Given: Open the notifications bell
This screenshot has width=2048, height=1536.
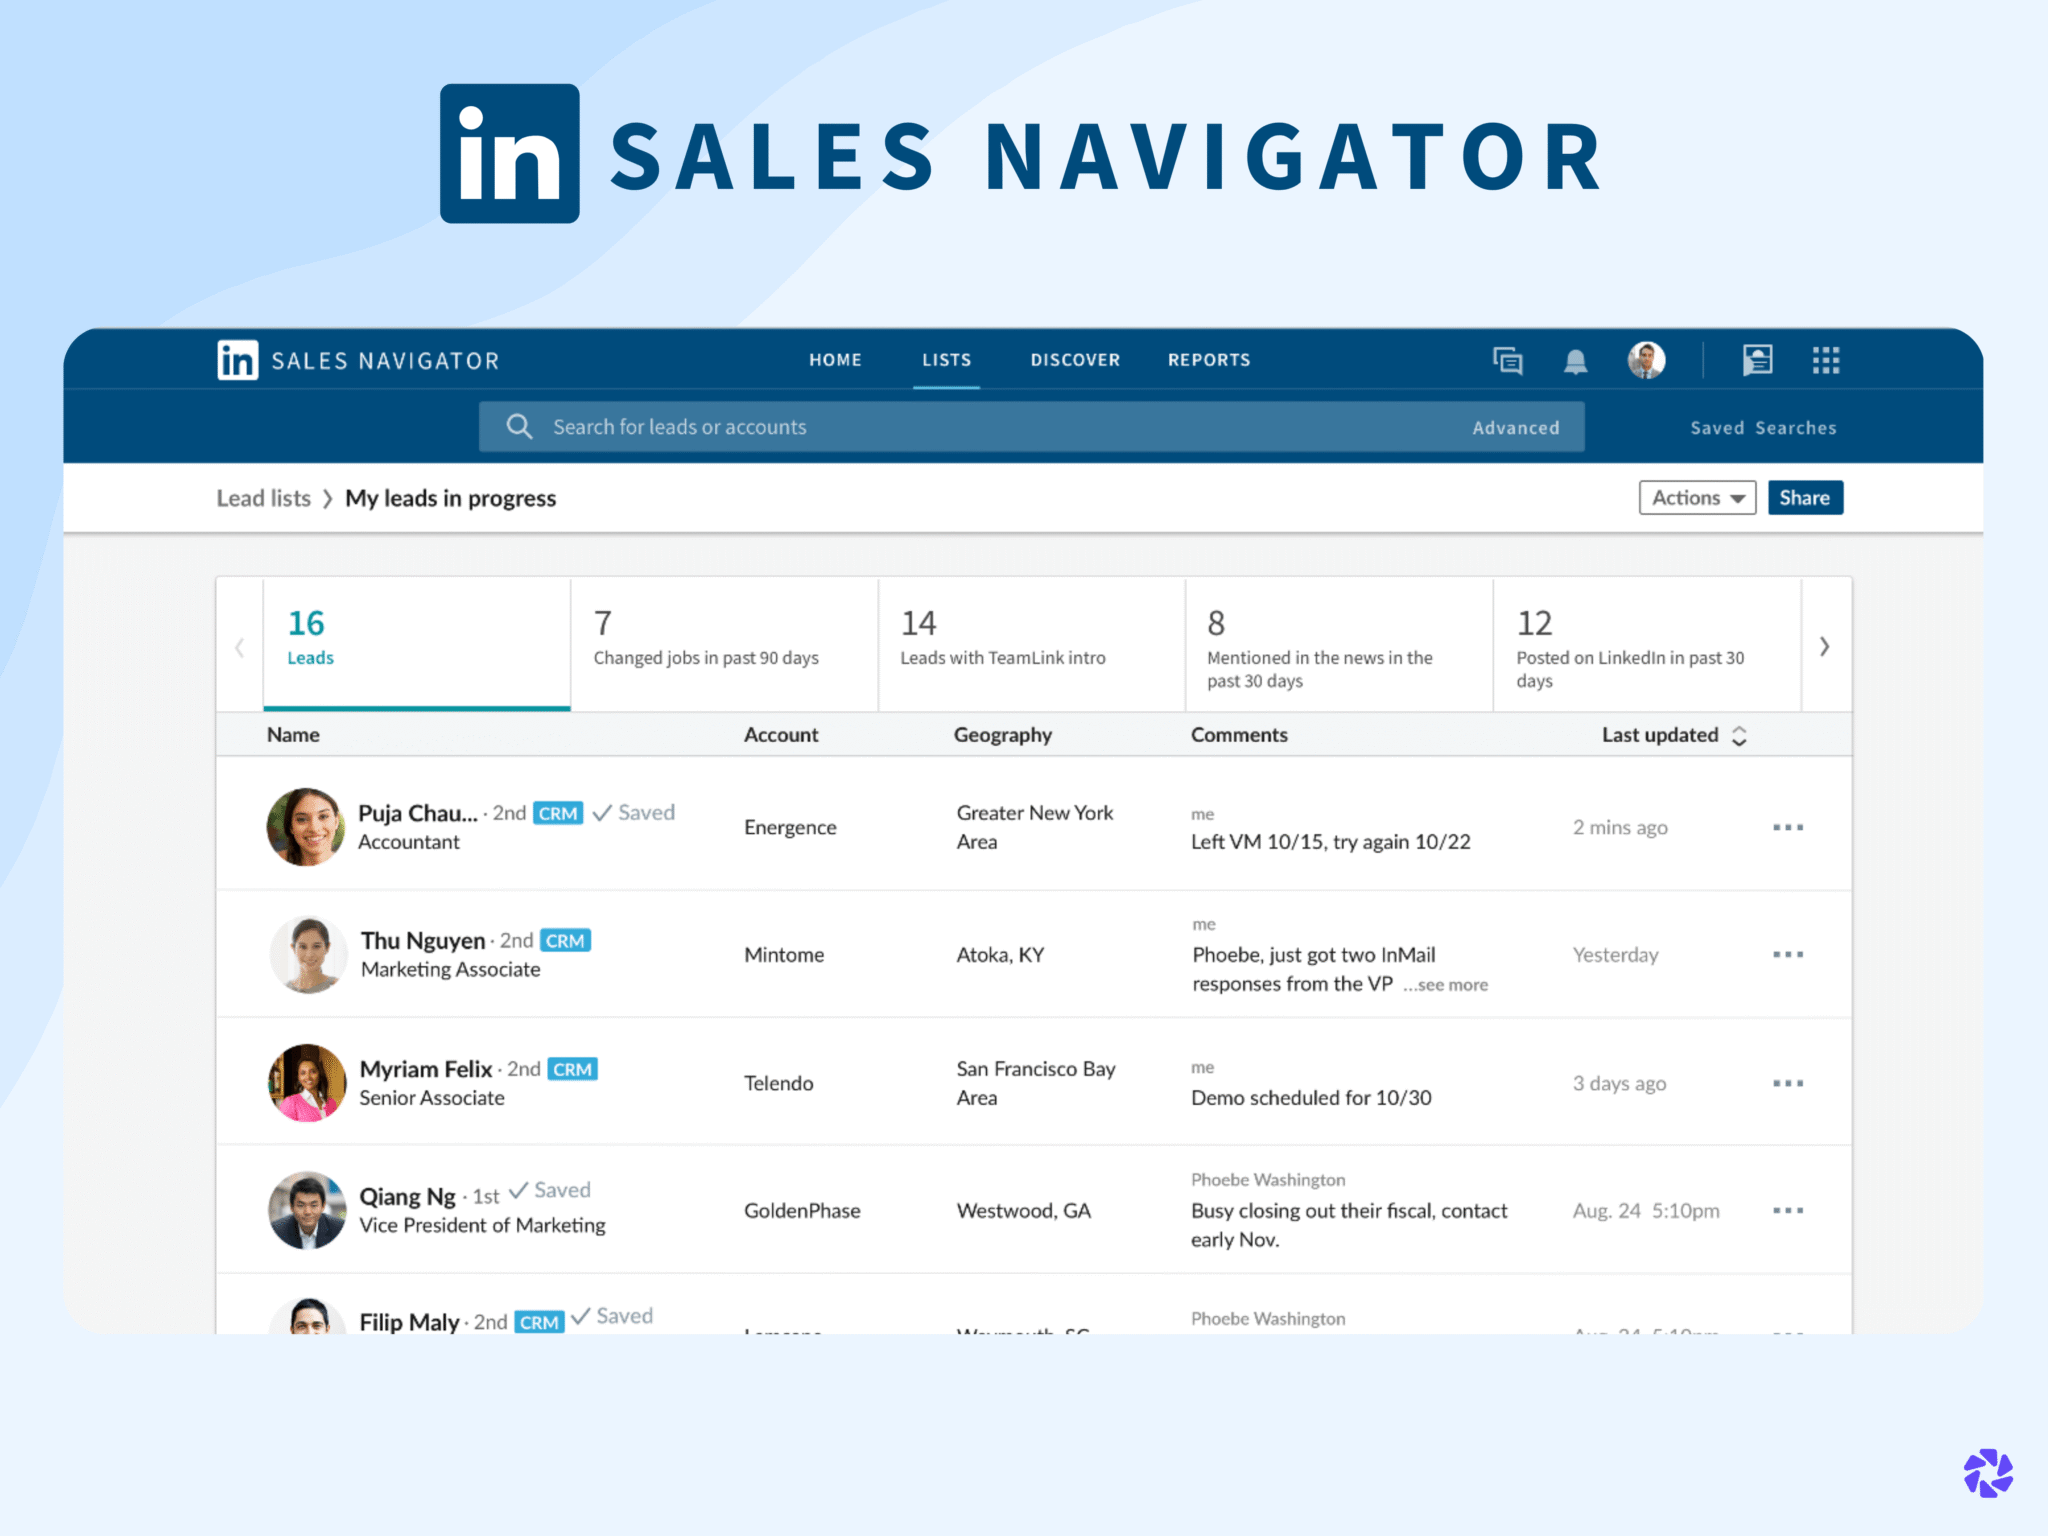Looking at the screenshot, I should point(1578,360).
